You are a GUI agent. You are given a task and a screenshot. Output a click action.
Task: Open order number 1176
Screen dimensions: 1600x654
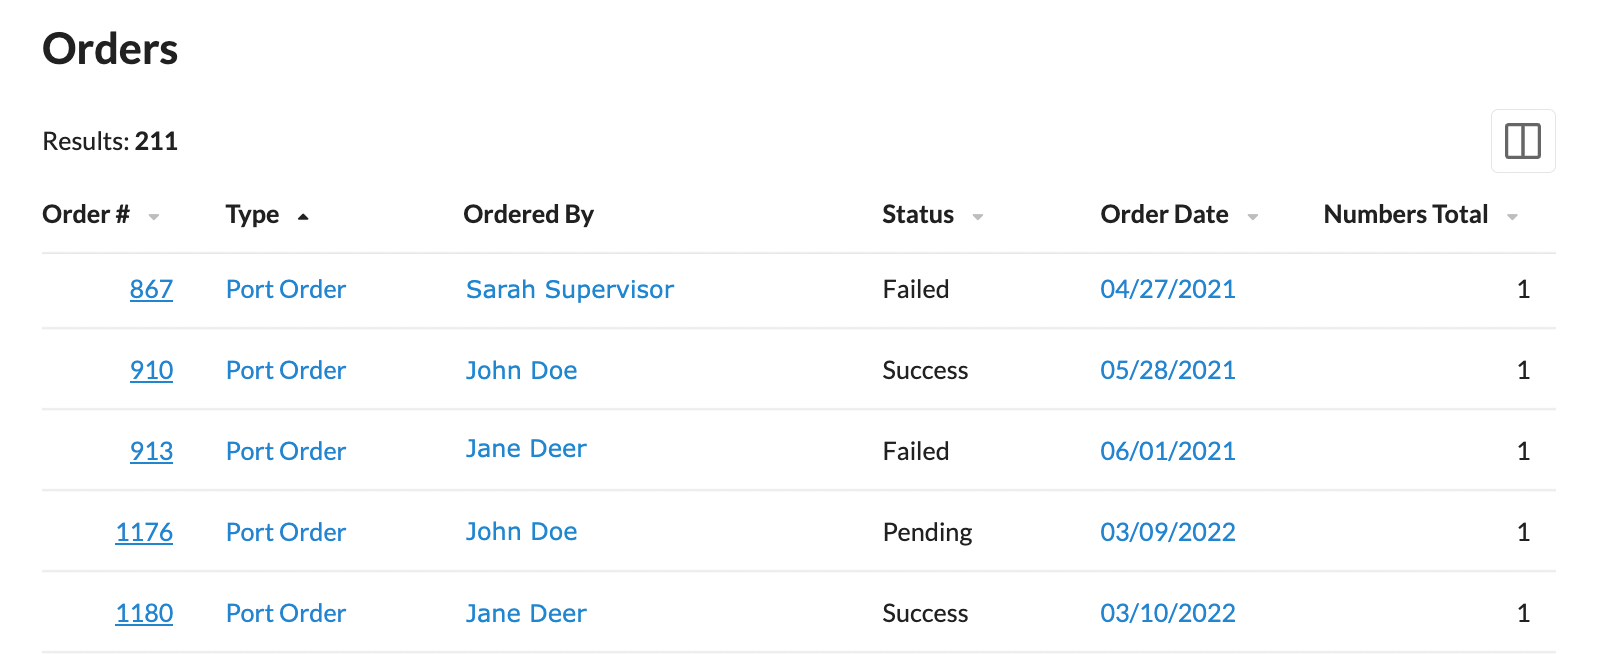point(144,532)
